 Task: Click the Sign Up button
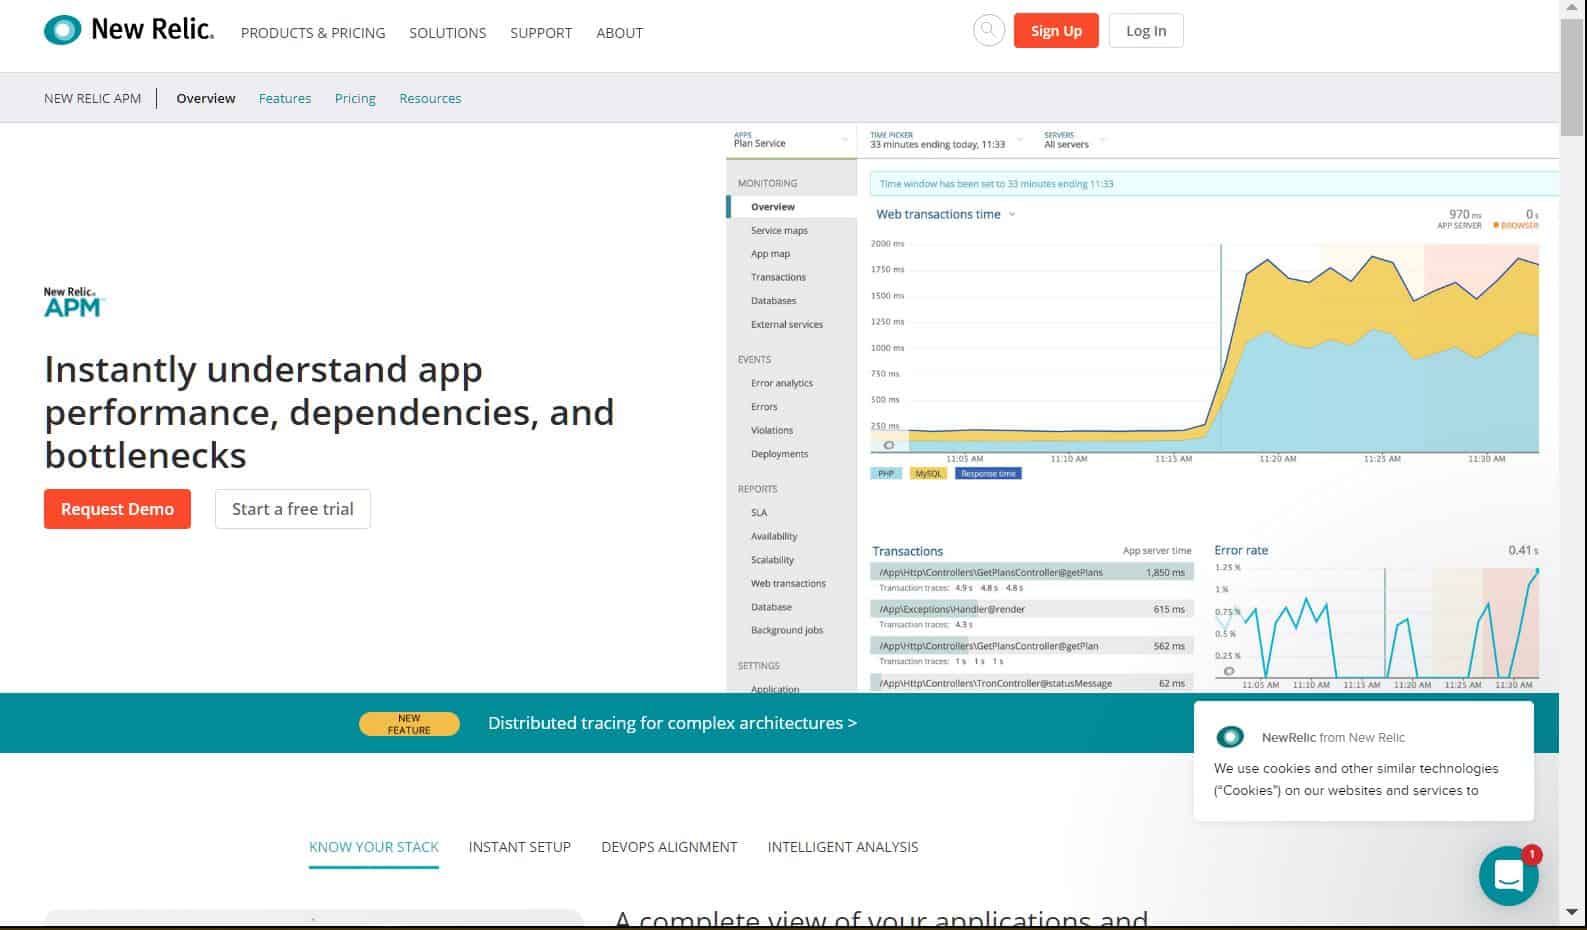(1056, 31)
